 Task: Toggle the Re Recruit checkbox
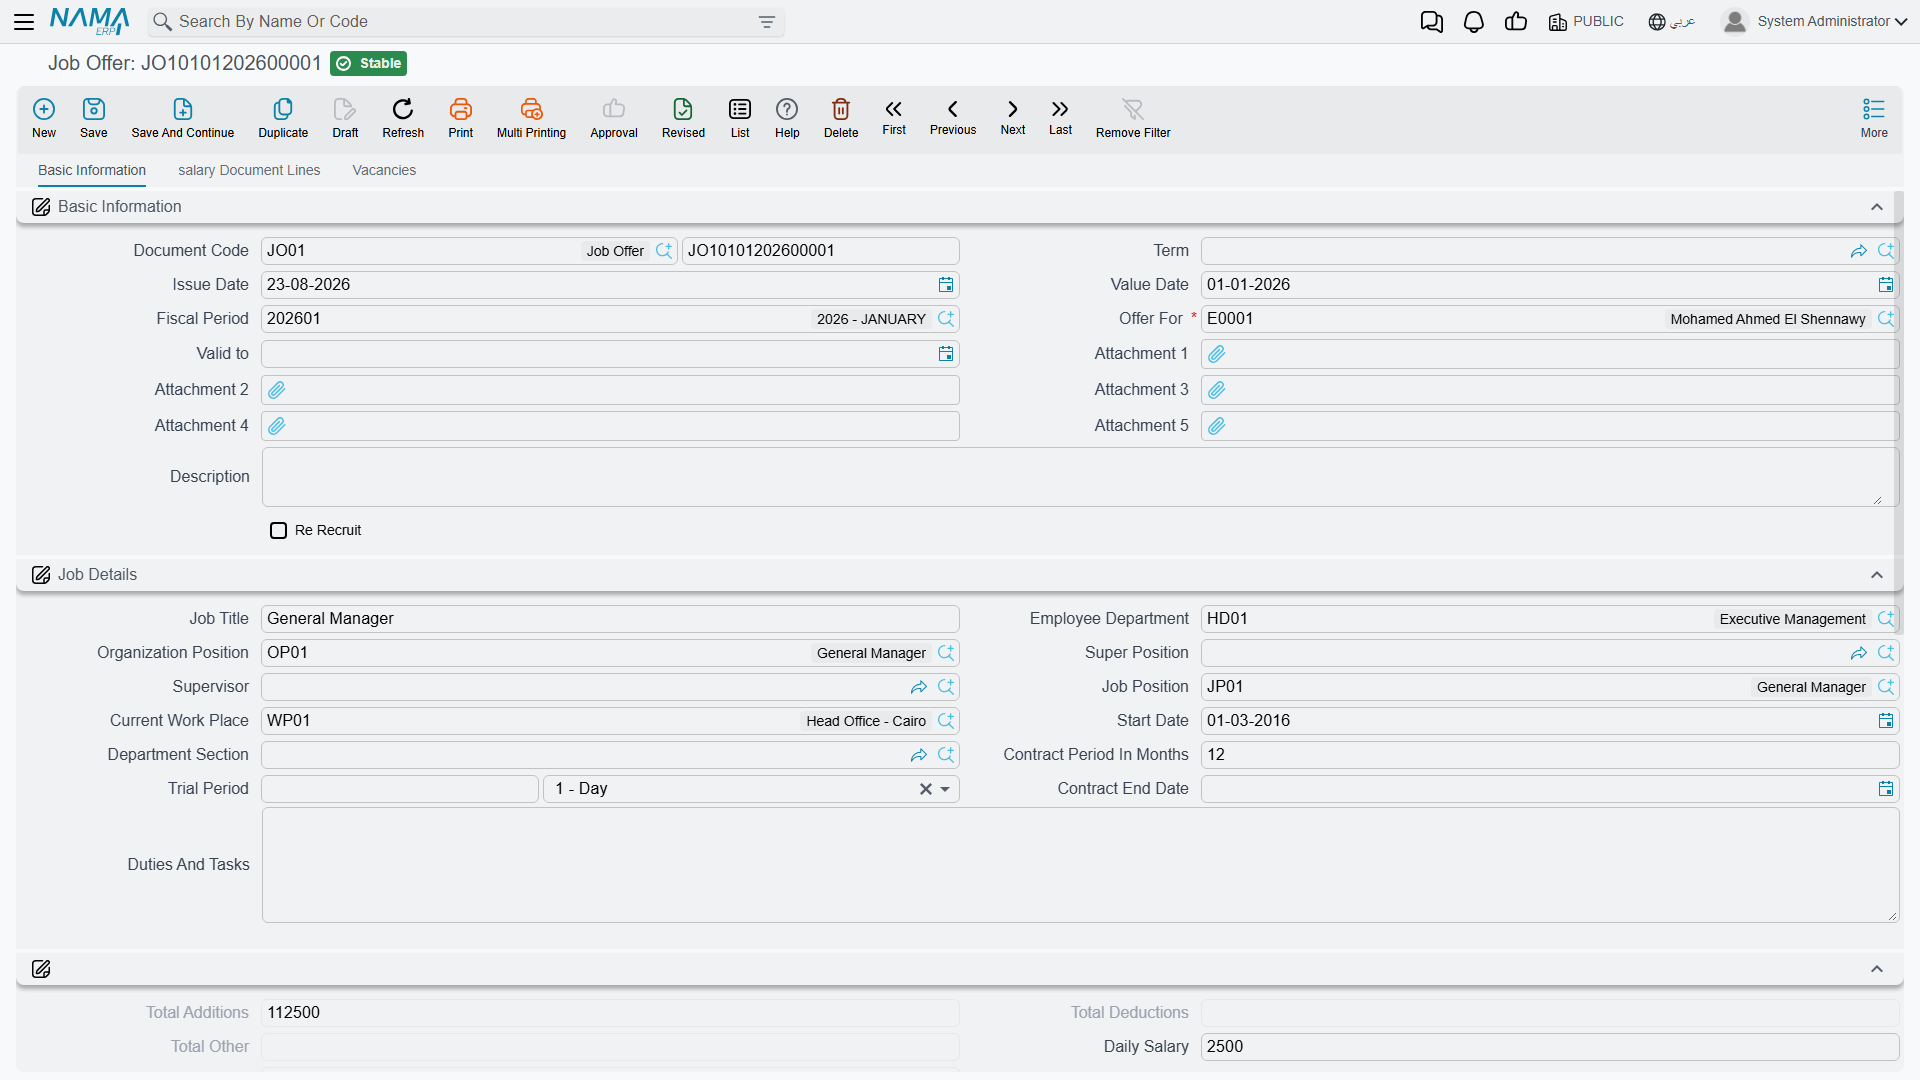[278, 530]
